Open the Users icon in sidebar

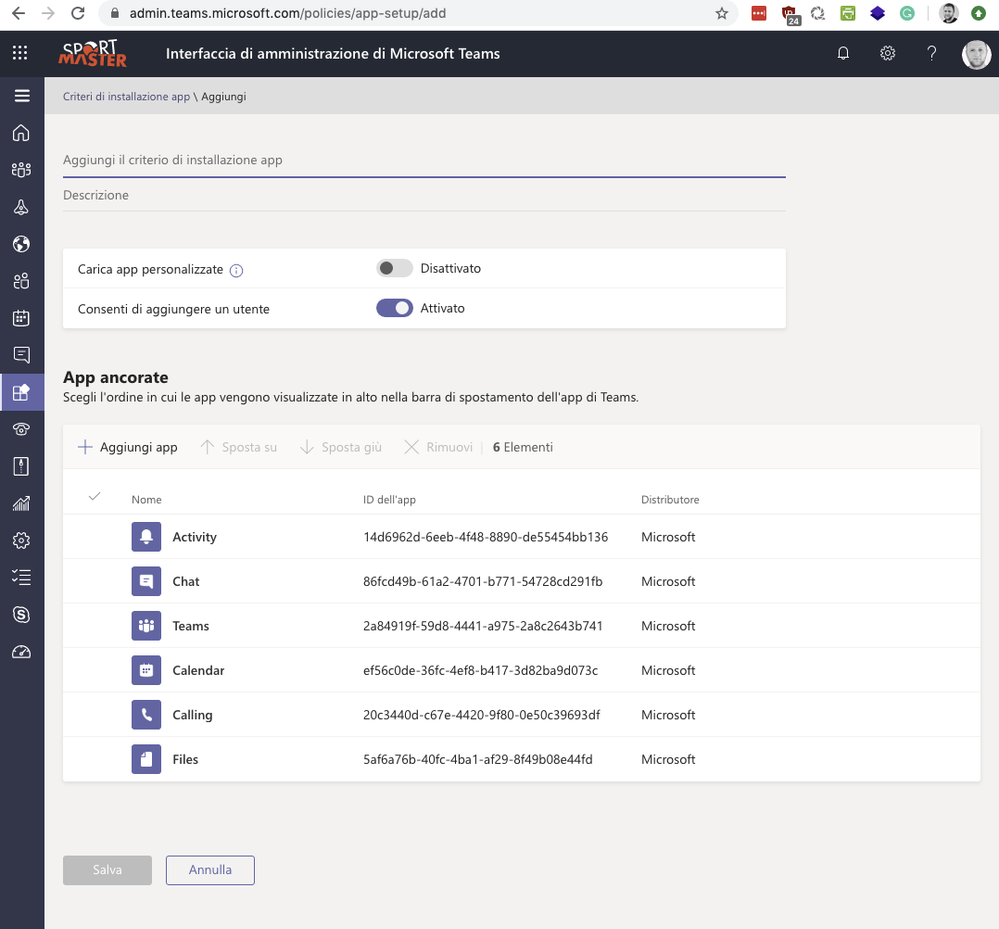click(21, 281)
